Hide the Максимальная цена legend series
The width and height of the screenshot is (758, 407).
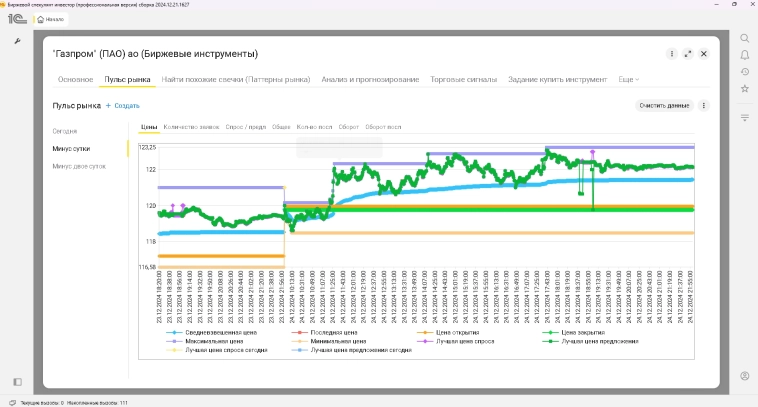[x=208, y=341]
